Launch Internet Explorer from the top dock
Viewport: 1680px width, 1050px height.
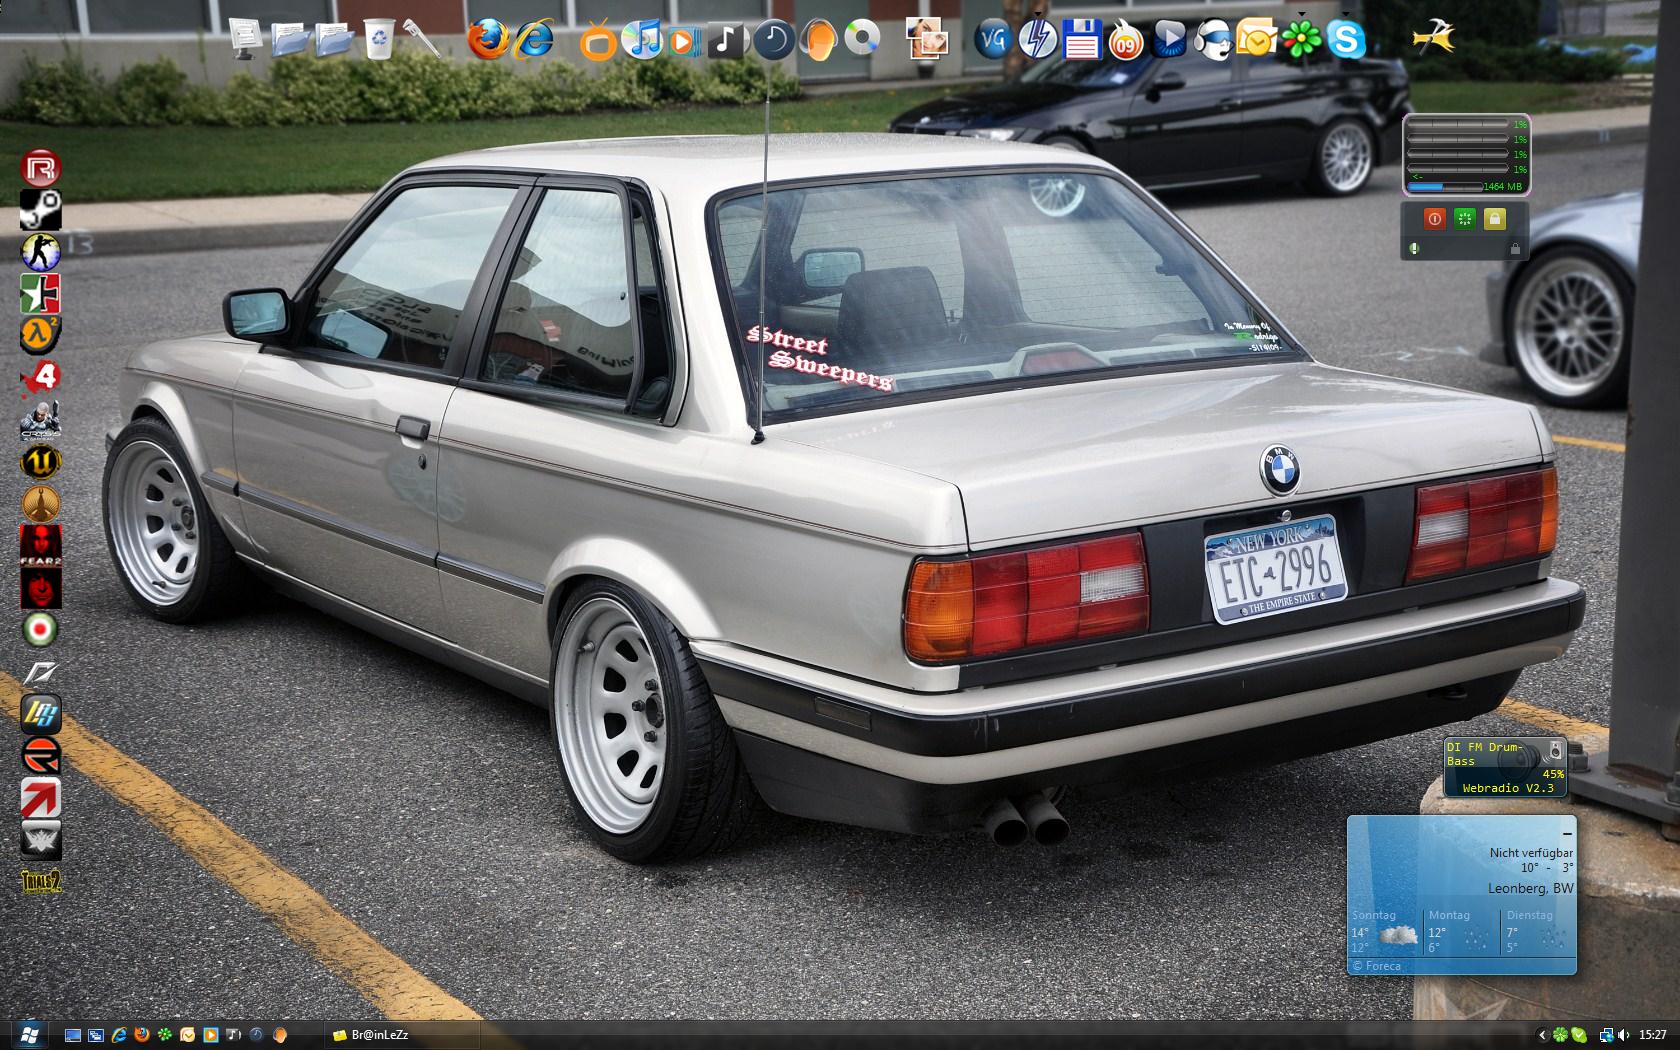click(x=535, y=39)
